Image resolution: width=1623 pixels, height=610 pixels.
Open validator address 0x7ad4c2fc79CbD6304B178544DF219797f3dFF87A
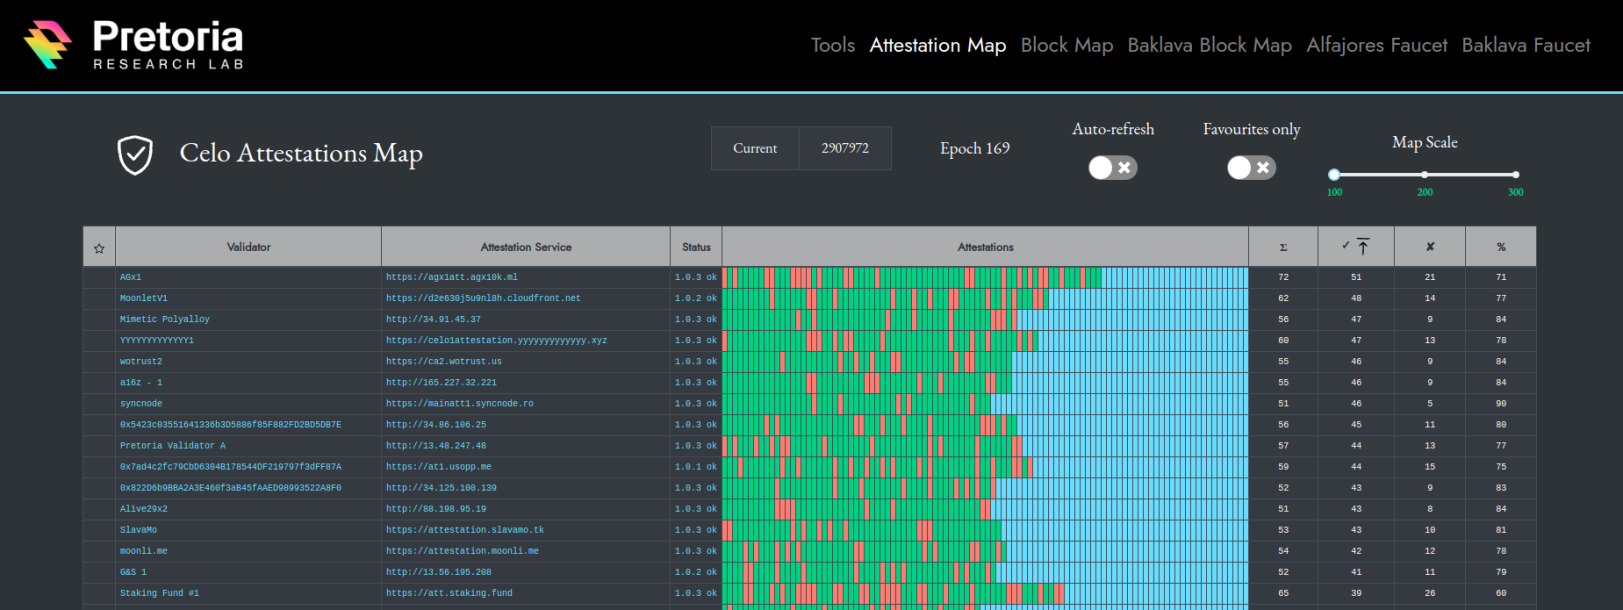(x=231, y=466)
